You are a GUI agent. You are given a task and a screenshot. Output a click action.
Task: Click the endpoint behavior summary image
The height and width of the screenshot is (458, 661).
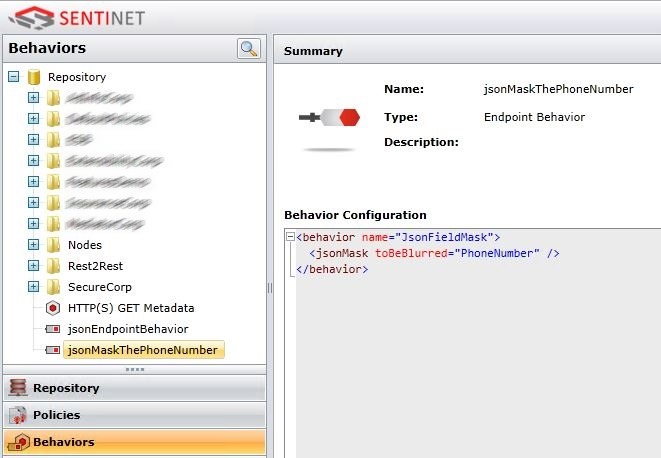pos(329,118)
